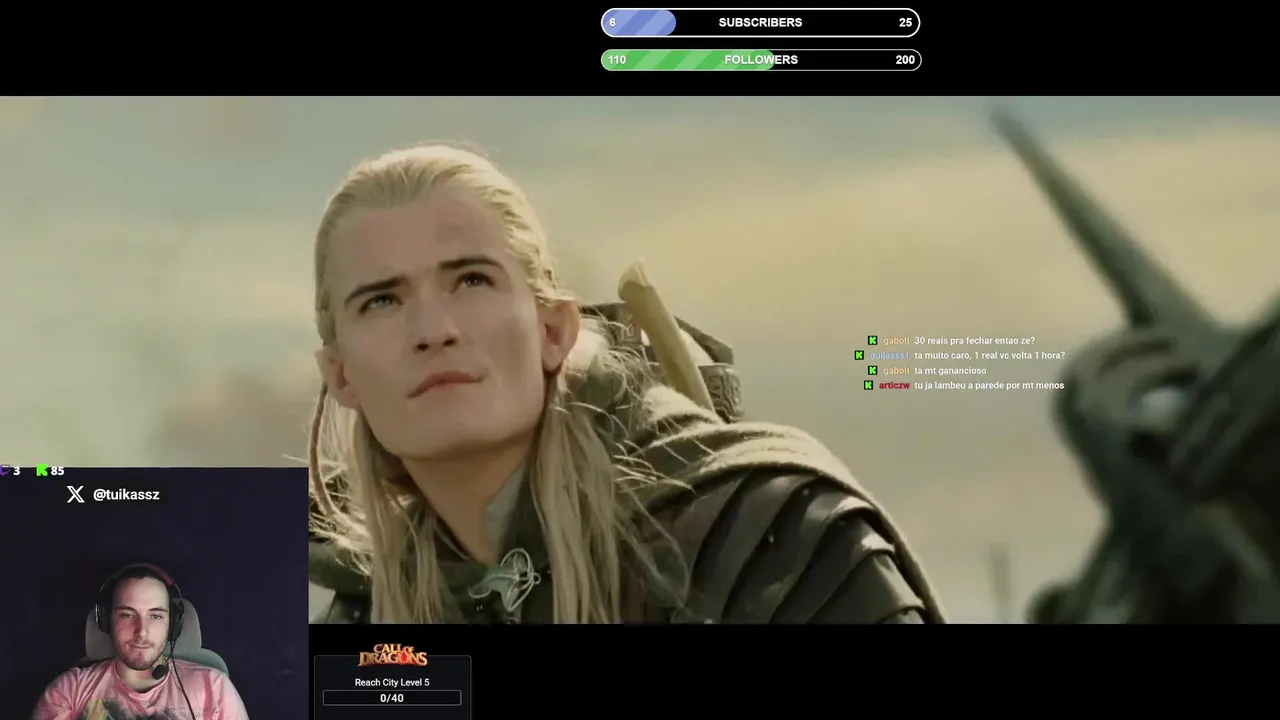1280x720 pixels.
Task: Click the @tuikassz handle text
Action: point(126,494)
